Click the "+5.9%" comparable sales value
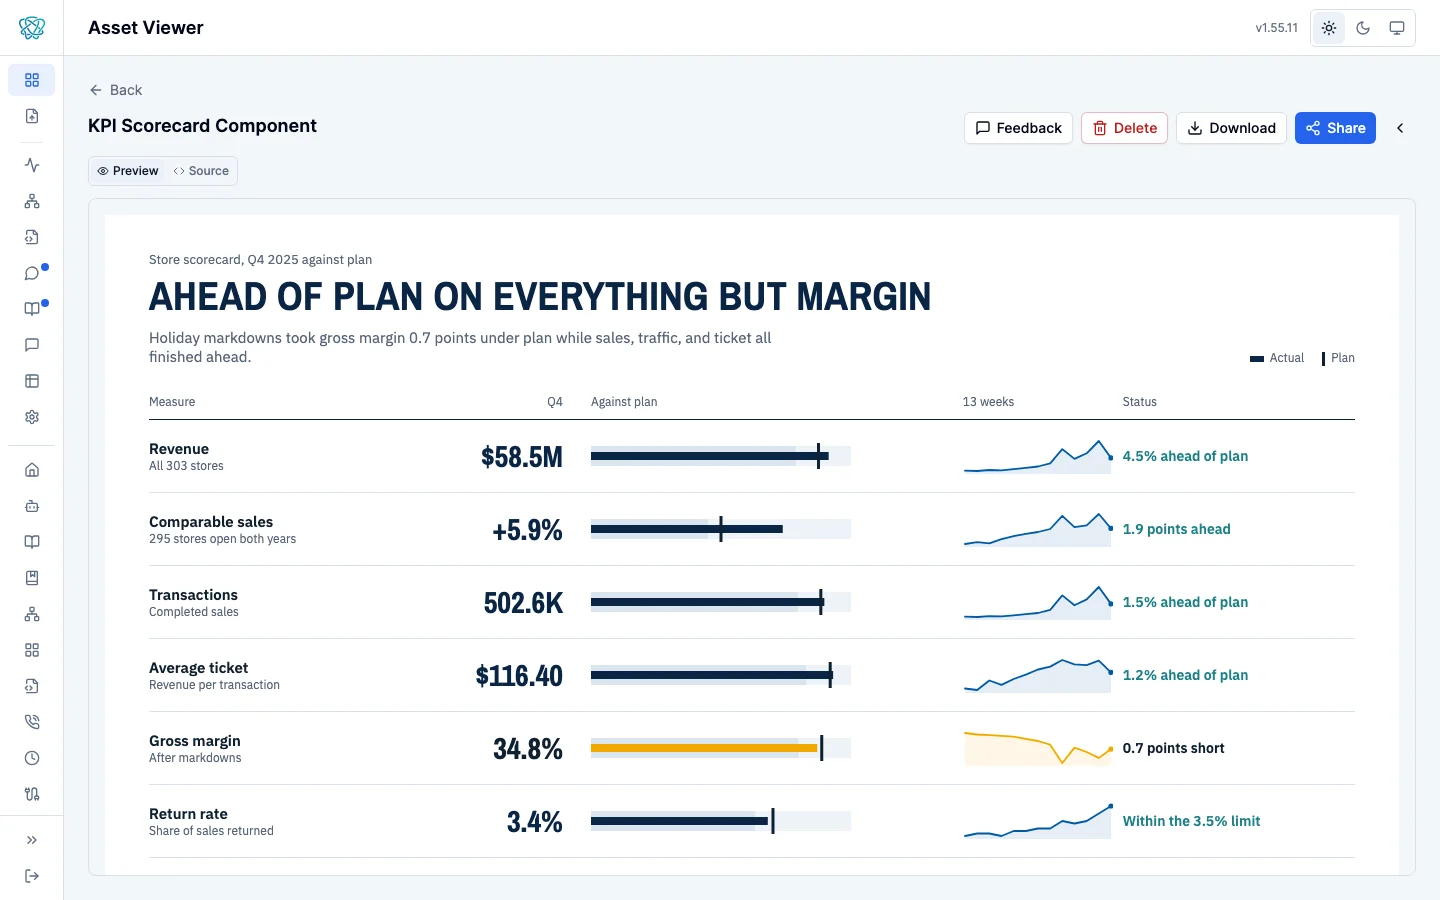 point(527,530)
